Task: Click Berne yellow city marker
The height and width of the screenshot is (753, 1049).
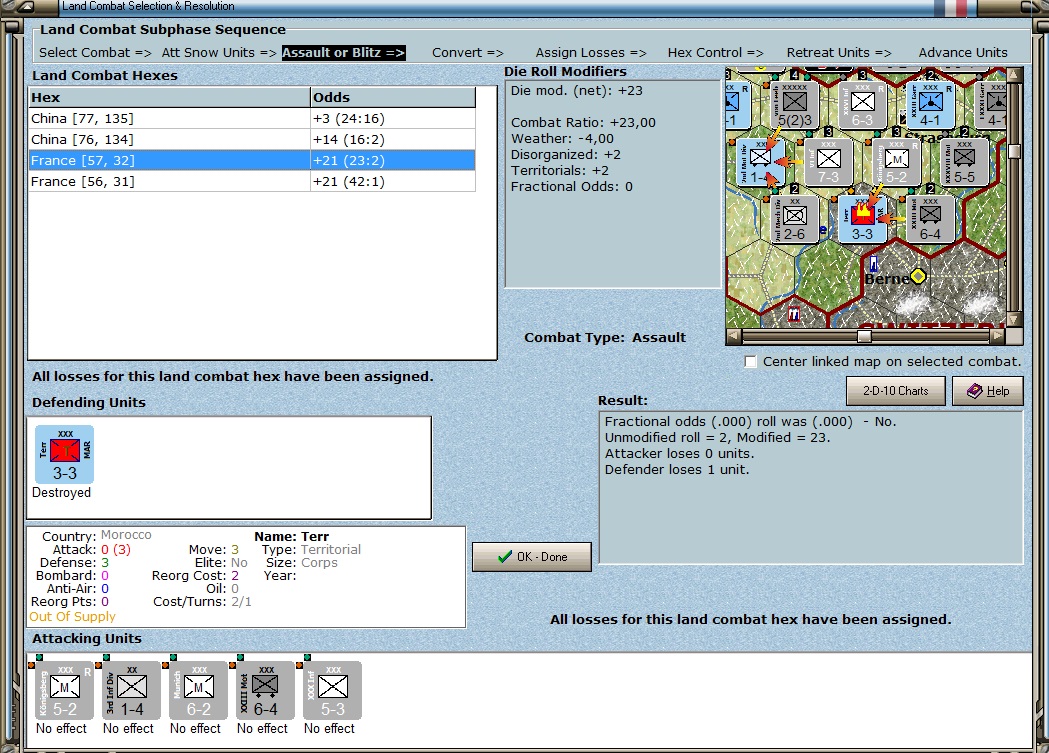Action: tap(919, 276)
